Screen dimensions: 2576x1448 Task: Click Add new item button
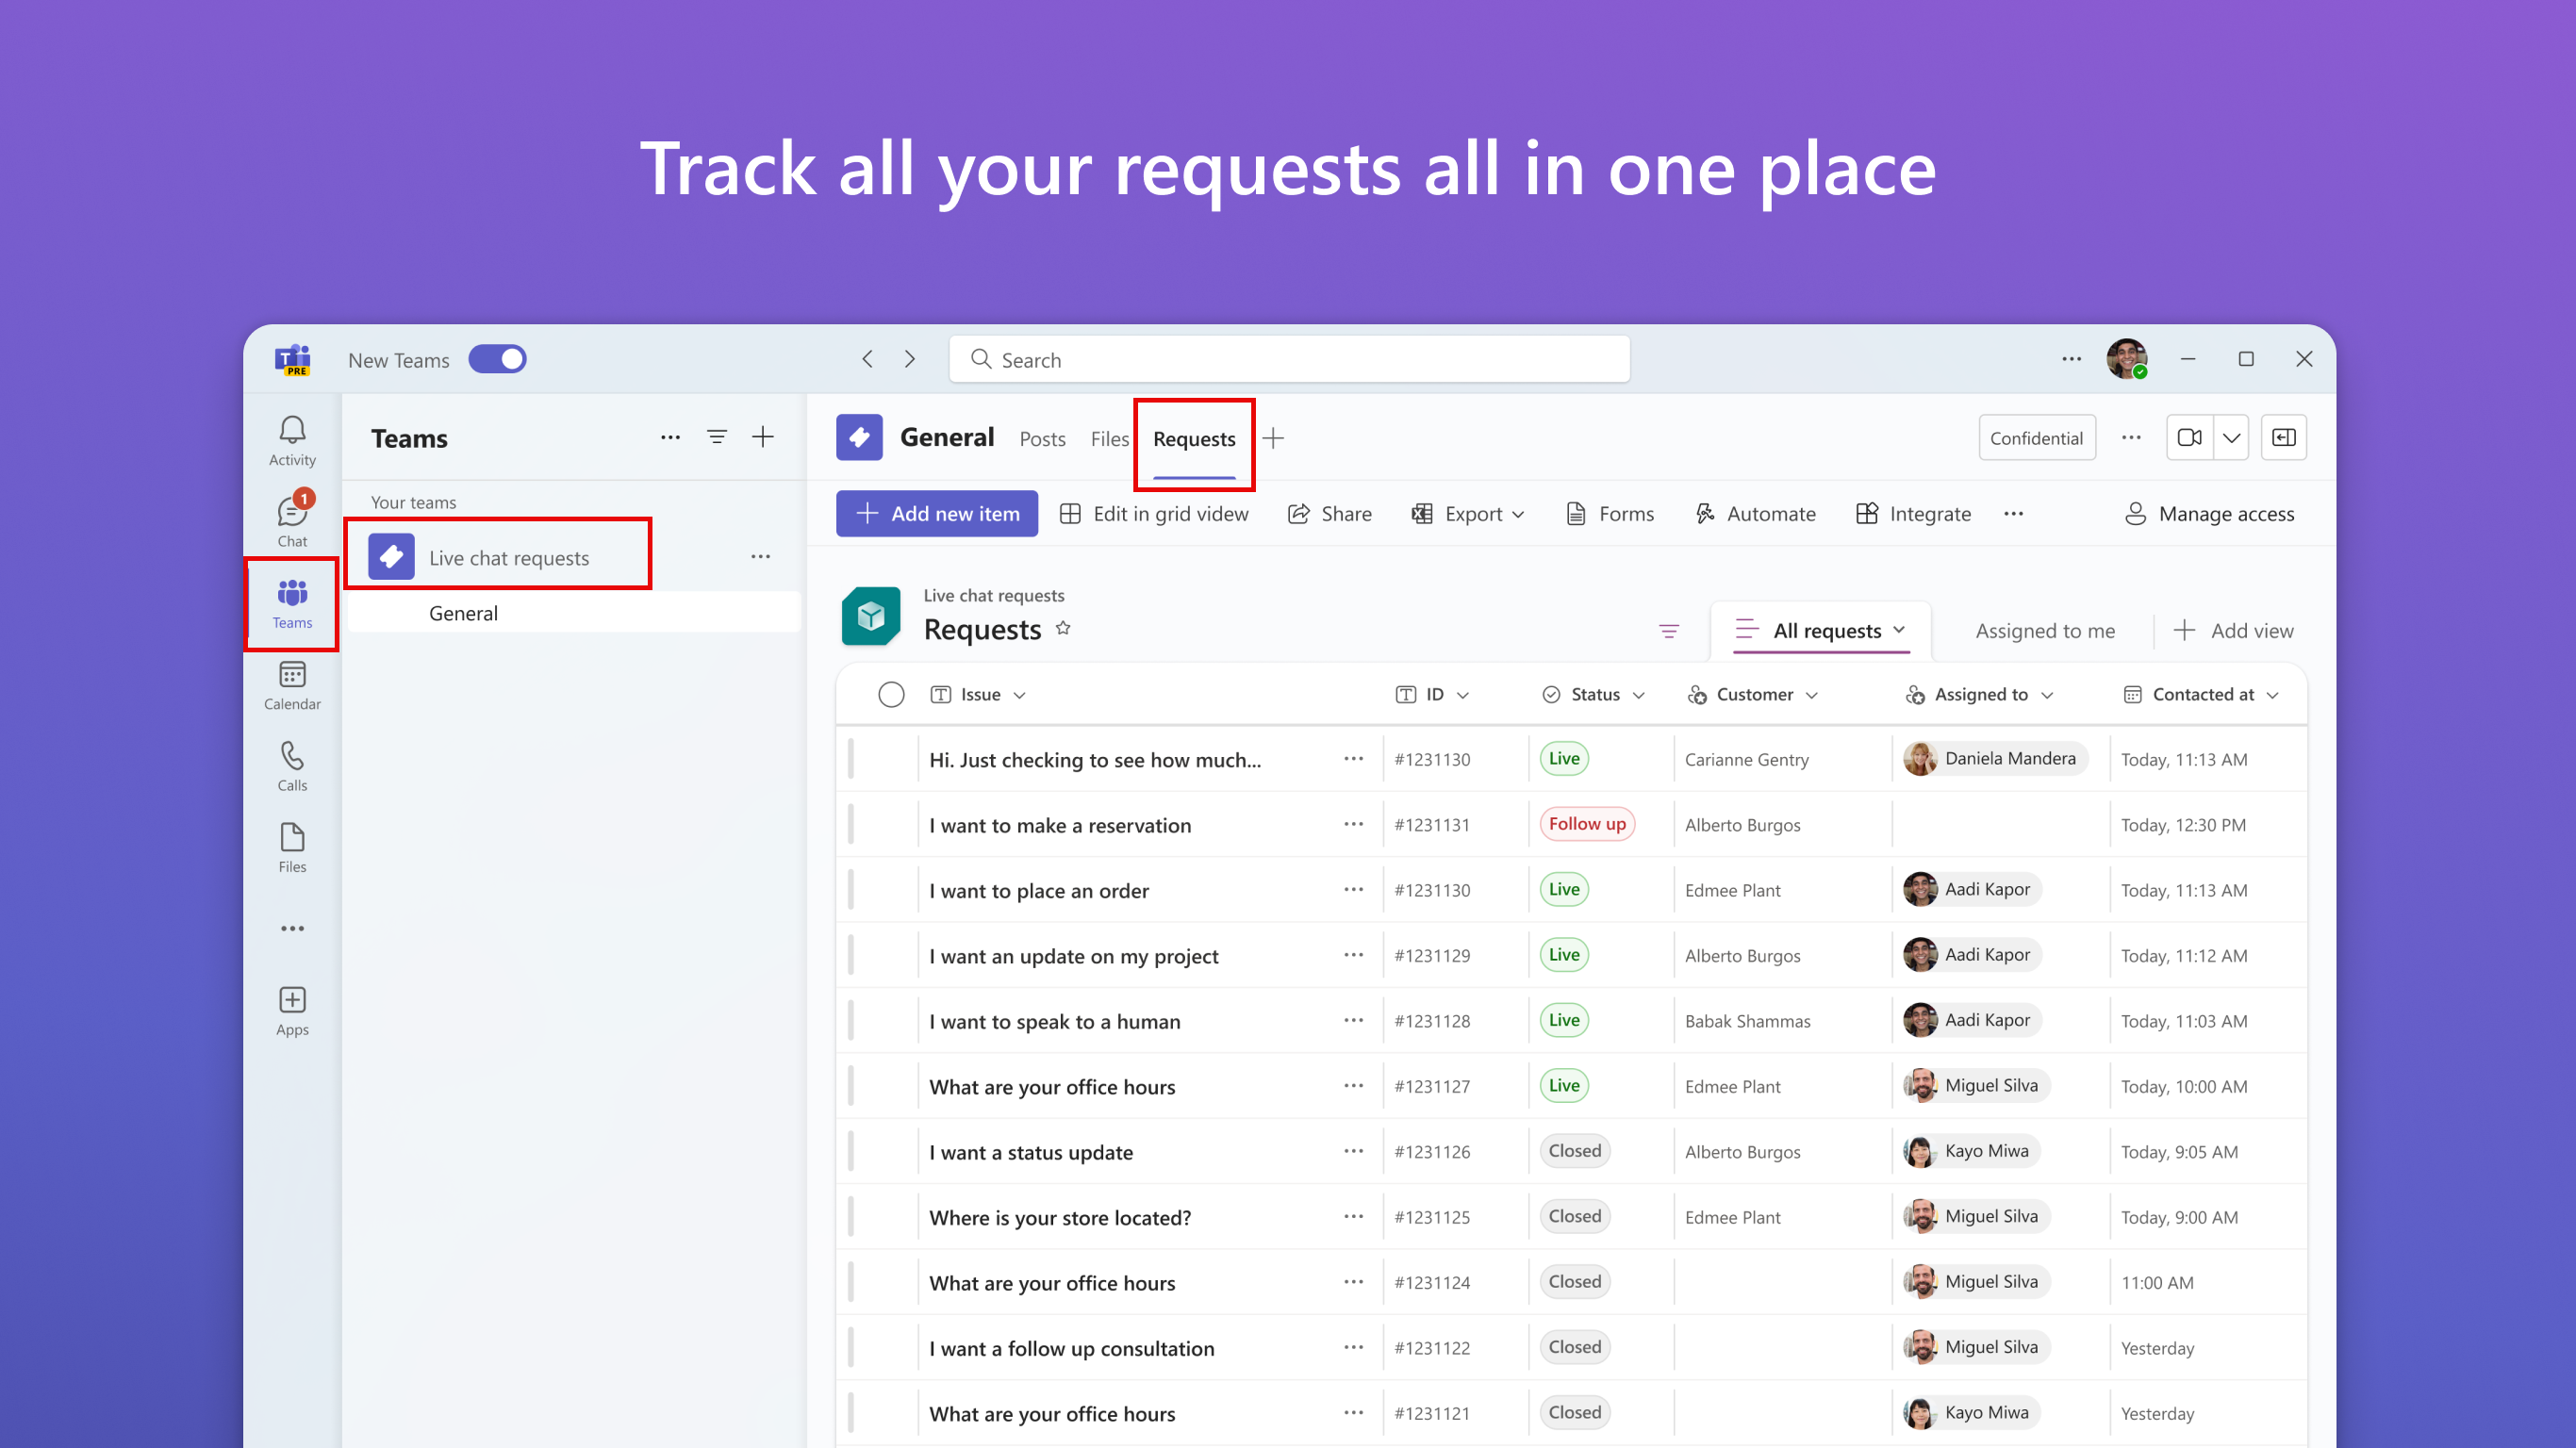pyautogui.click(x=936, y=514)
